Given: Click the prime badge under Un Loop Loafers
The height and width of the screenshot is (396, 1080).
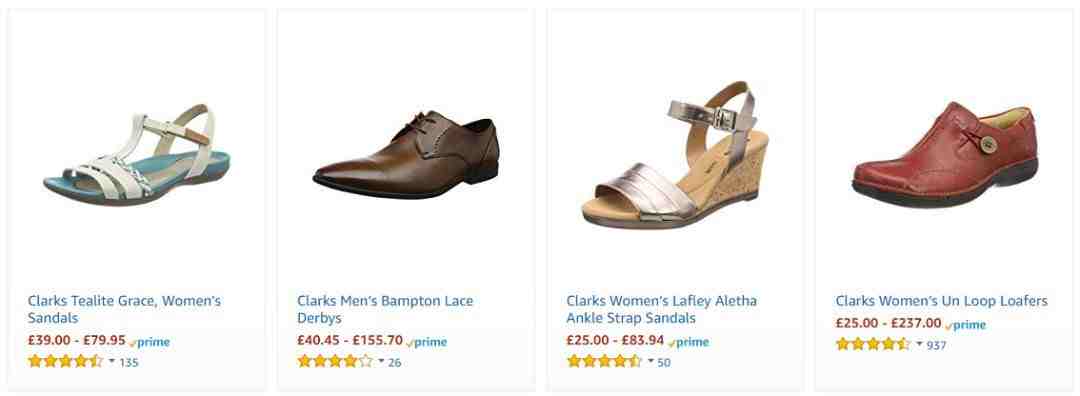Looking at the screenshot, I should click(965, 325).
